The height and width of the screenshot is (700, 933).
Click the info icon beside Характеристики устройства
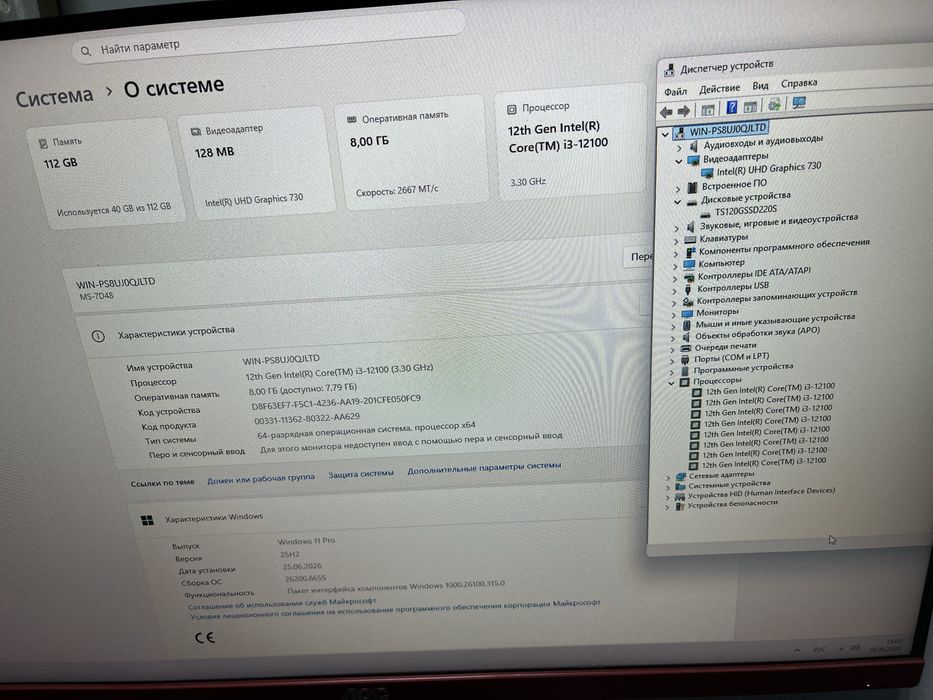98,336
